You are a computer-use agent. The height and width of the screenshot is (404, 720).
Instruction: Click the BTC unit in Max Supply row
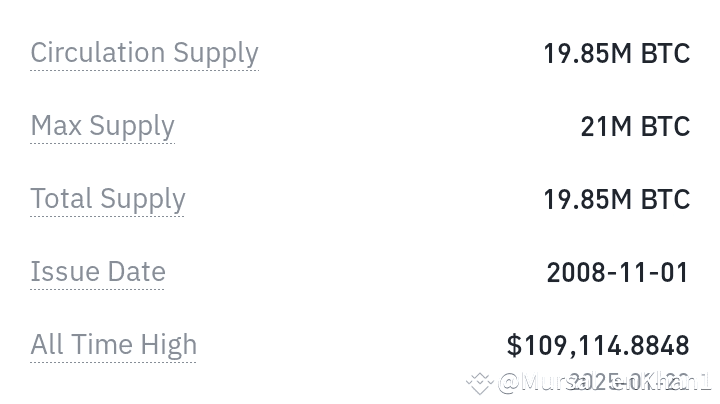tap(666, 126)
